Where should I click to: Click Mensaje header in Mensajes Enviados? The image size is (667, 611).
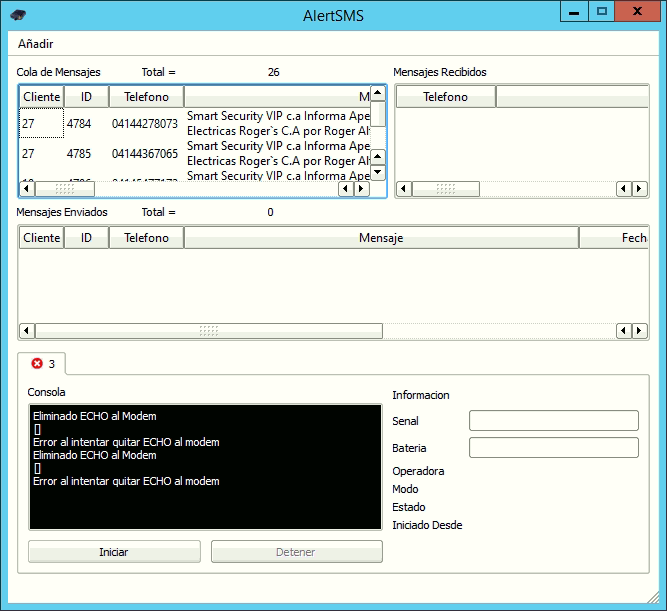pyautogui.click(x=381, y=238)
